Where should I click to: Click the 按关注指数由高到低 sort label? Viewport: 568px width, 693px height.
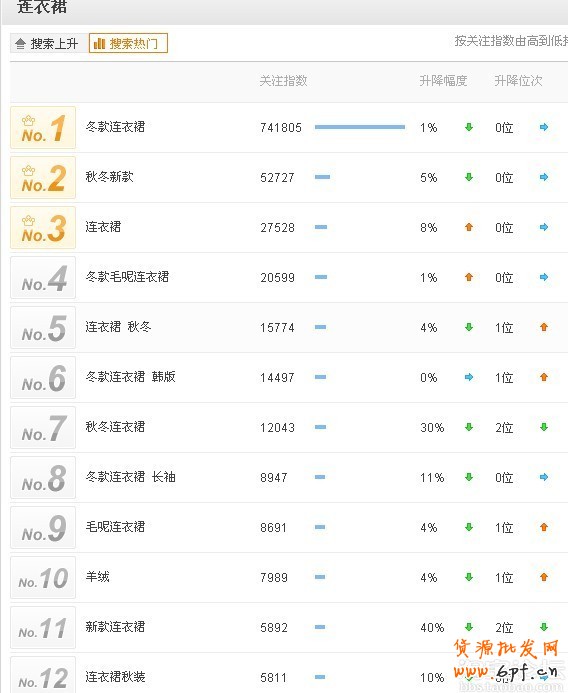[x=511, y=41]
